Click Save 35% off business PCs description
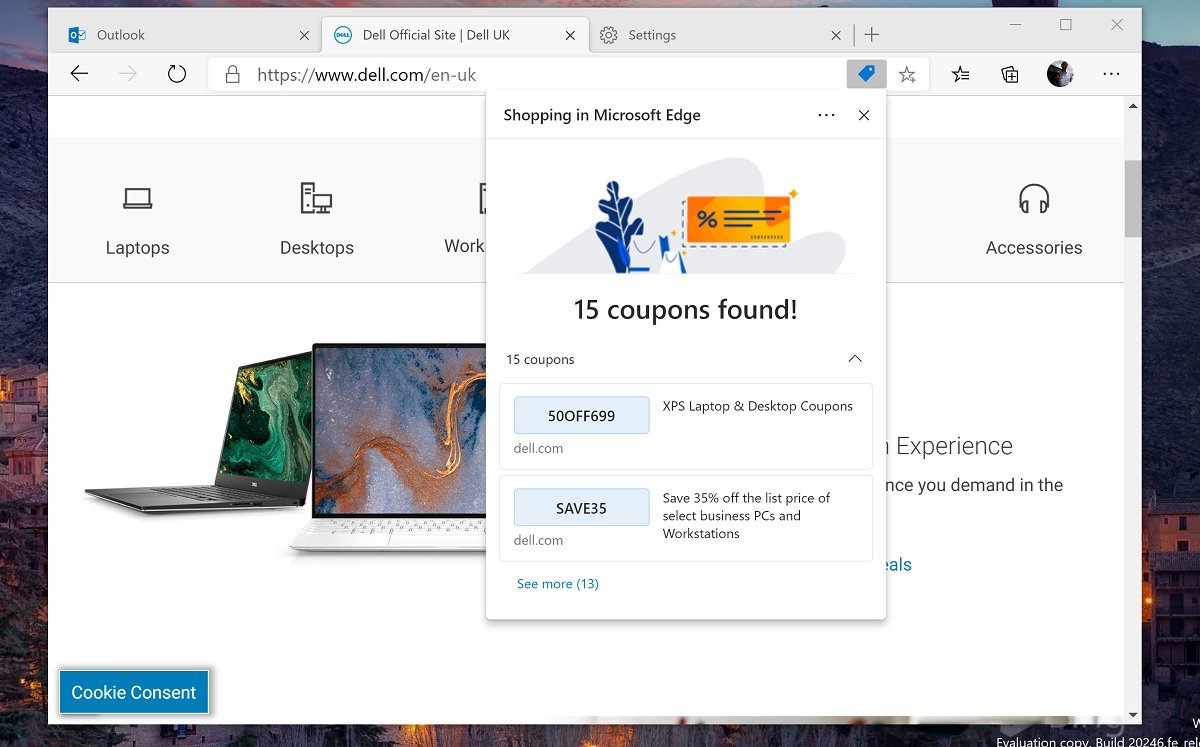 point(747,516)
